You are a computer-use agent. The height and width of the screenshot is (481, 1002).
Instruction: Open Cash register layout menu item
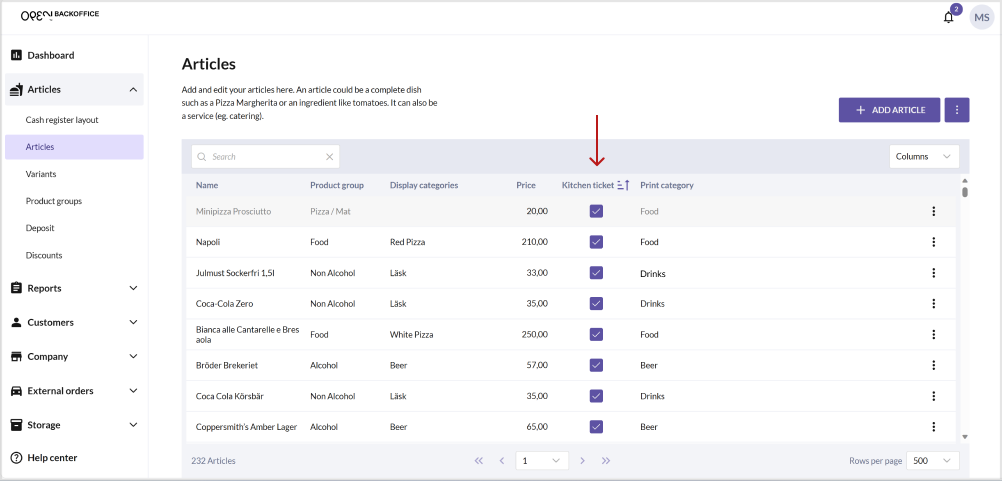coord(62,120)
